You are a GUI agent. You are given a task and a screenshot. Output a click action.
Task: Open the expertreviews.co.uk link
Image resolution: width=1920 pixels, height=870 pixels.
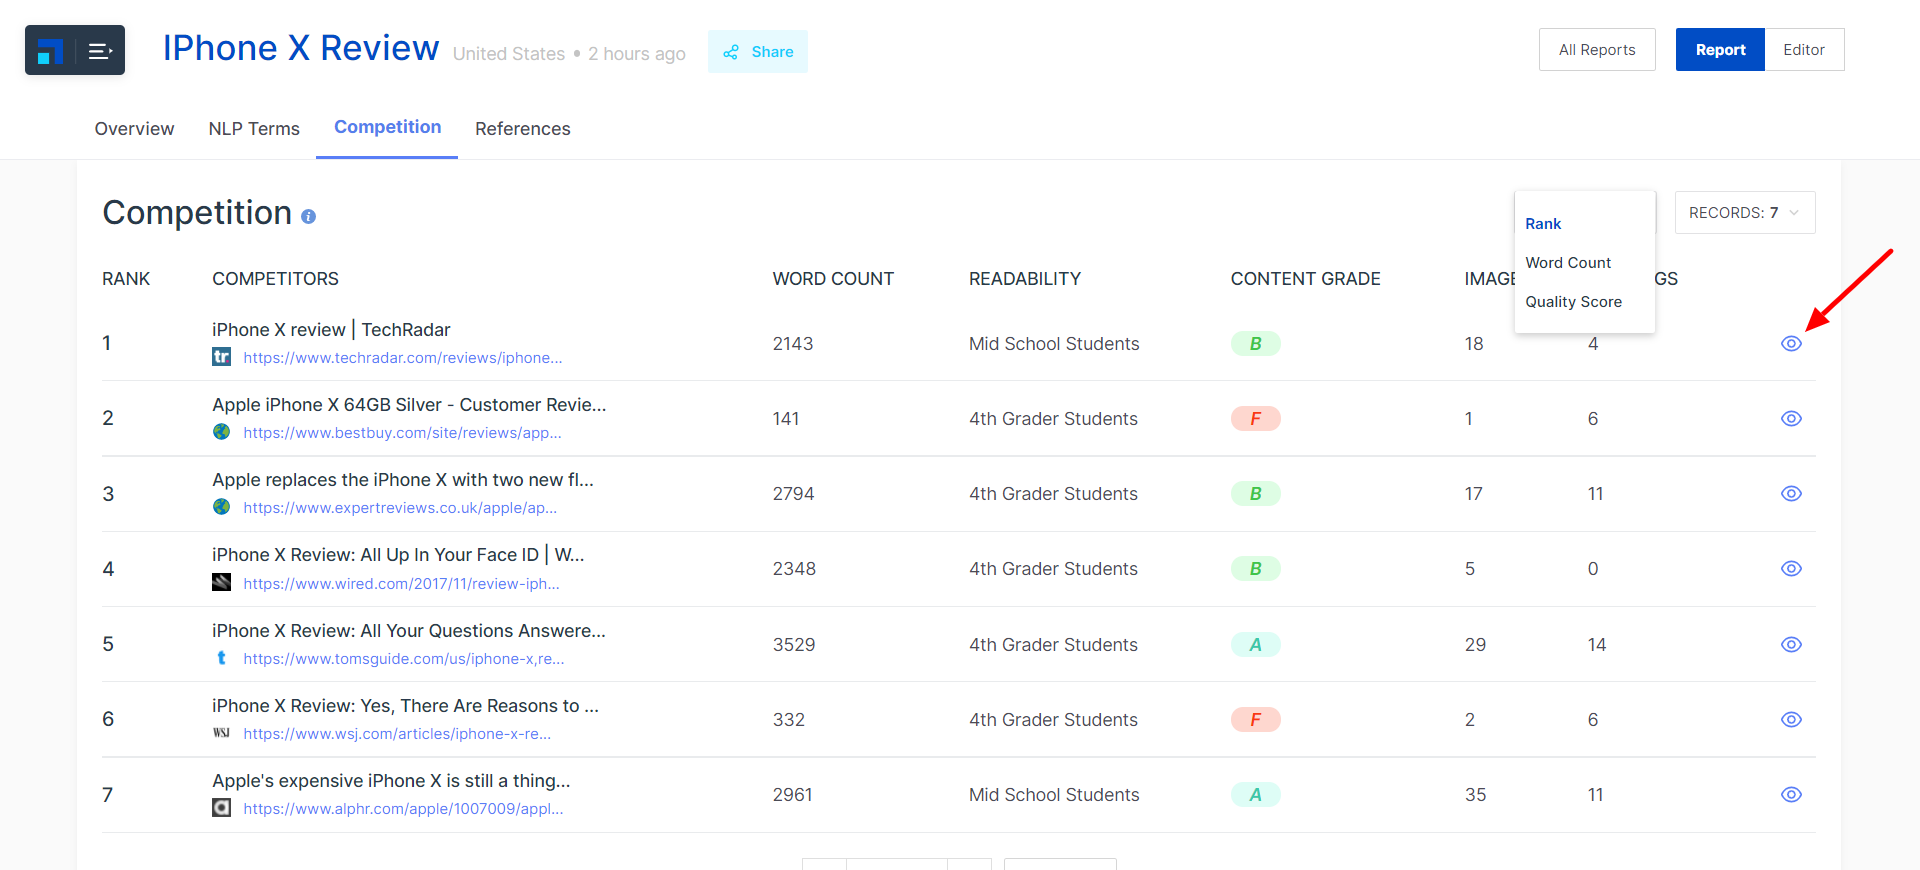coord(400,508)
